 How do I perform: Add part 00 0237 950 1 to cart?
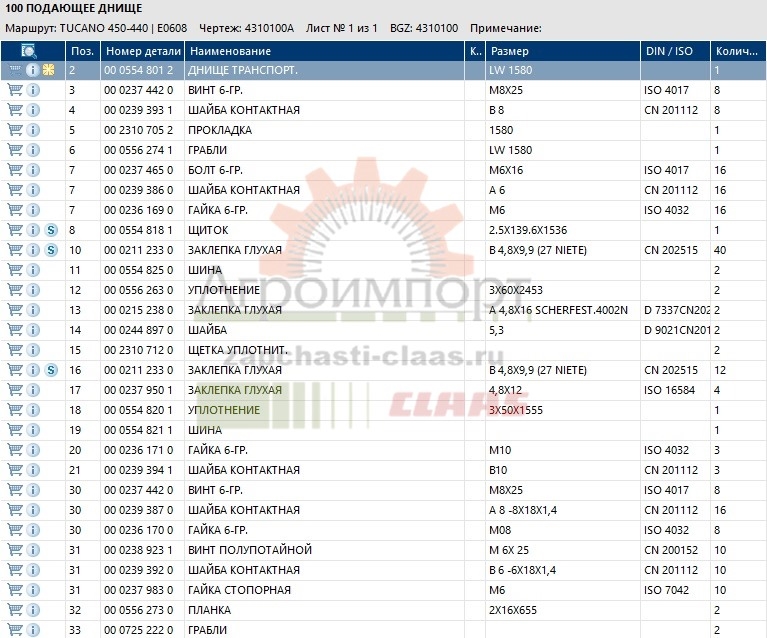click(x=15, y=390)
